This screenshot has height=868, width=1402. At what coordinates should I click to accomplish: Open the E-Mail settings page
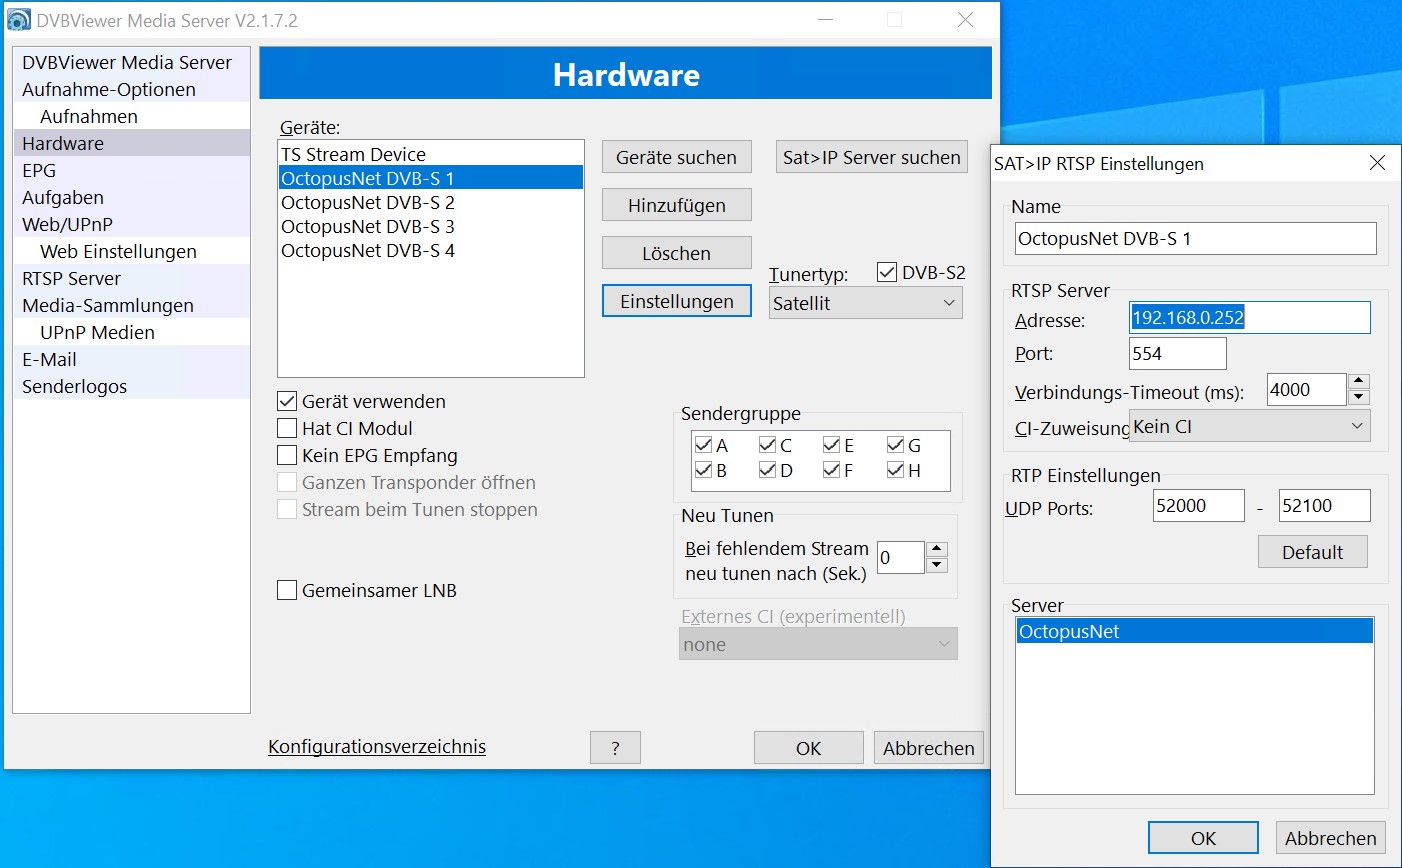[131, 359]
